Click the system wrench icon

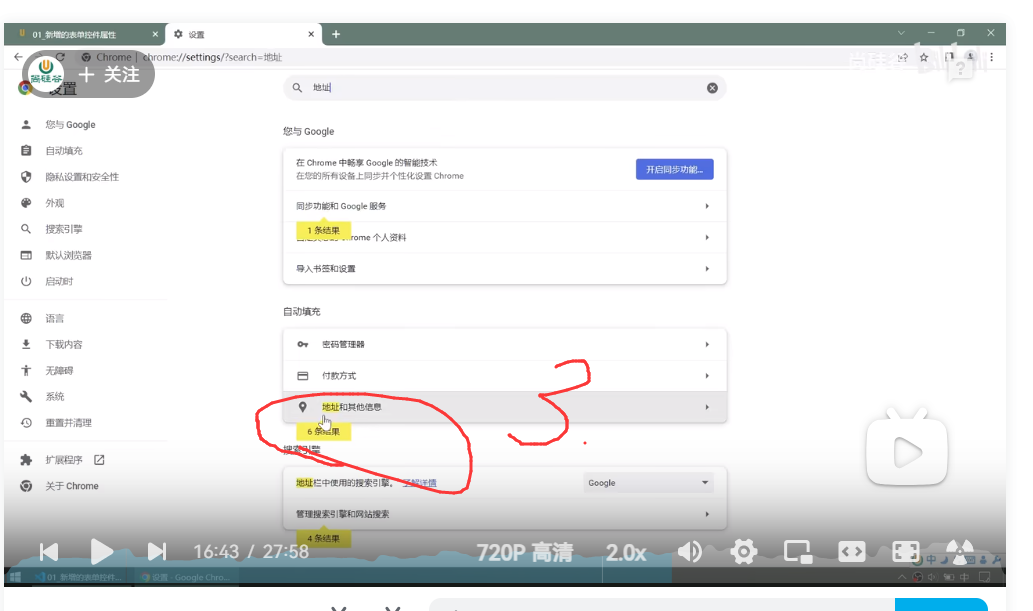(26, 396)
